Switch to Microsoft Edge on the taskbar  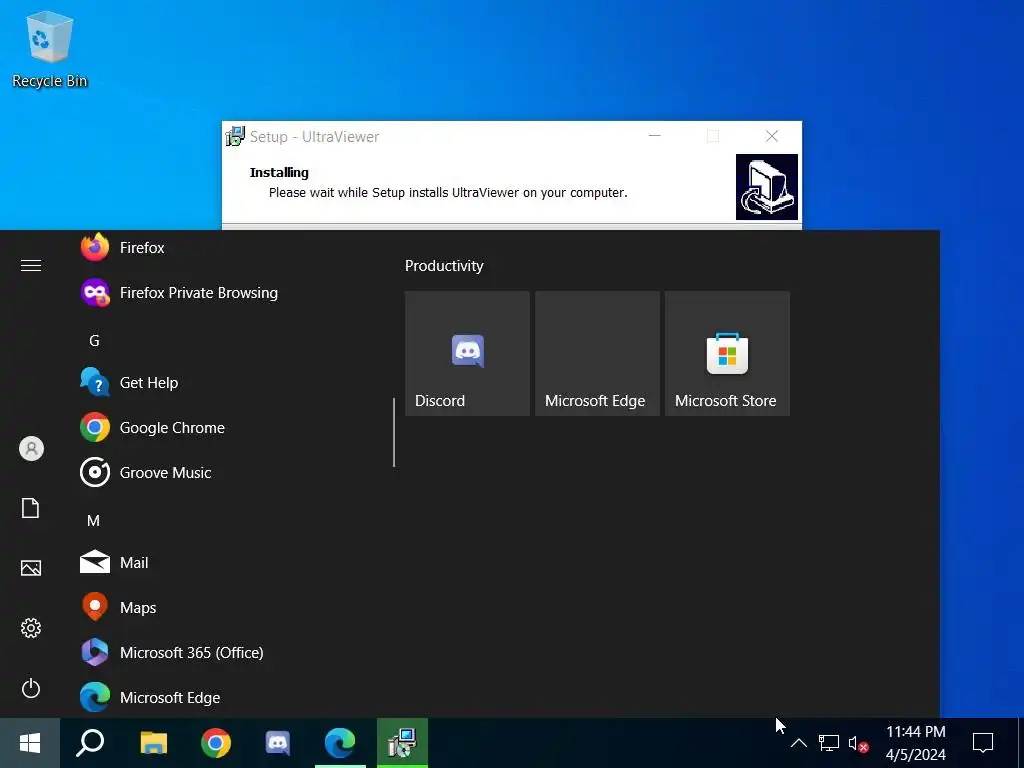click(x=340, y=743)
